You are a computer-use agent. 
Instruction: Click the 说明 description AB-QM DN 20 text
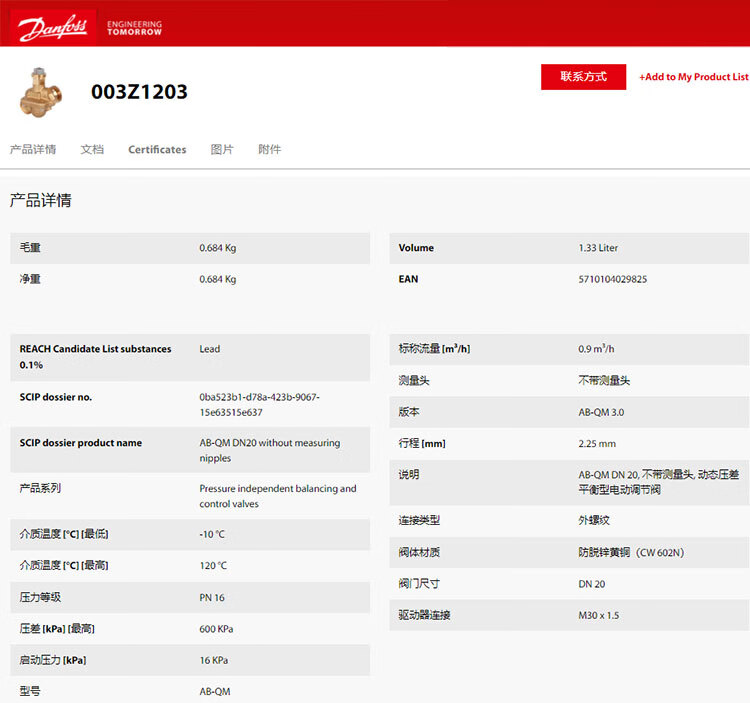[659, 482]
